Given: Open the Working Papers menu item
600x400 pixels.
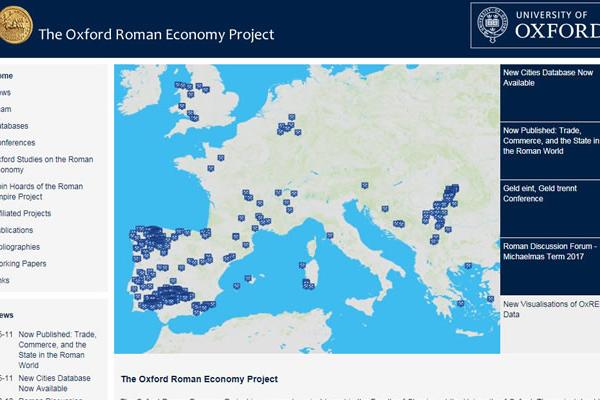Looking at the screenshot, I should [23, 264].
